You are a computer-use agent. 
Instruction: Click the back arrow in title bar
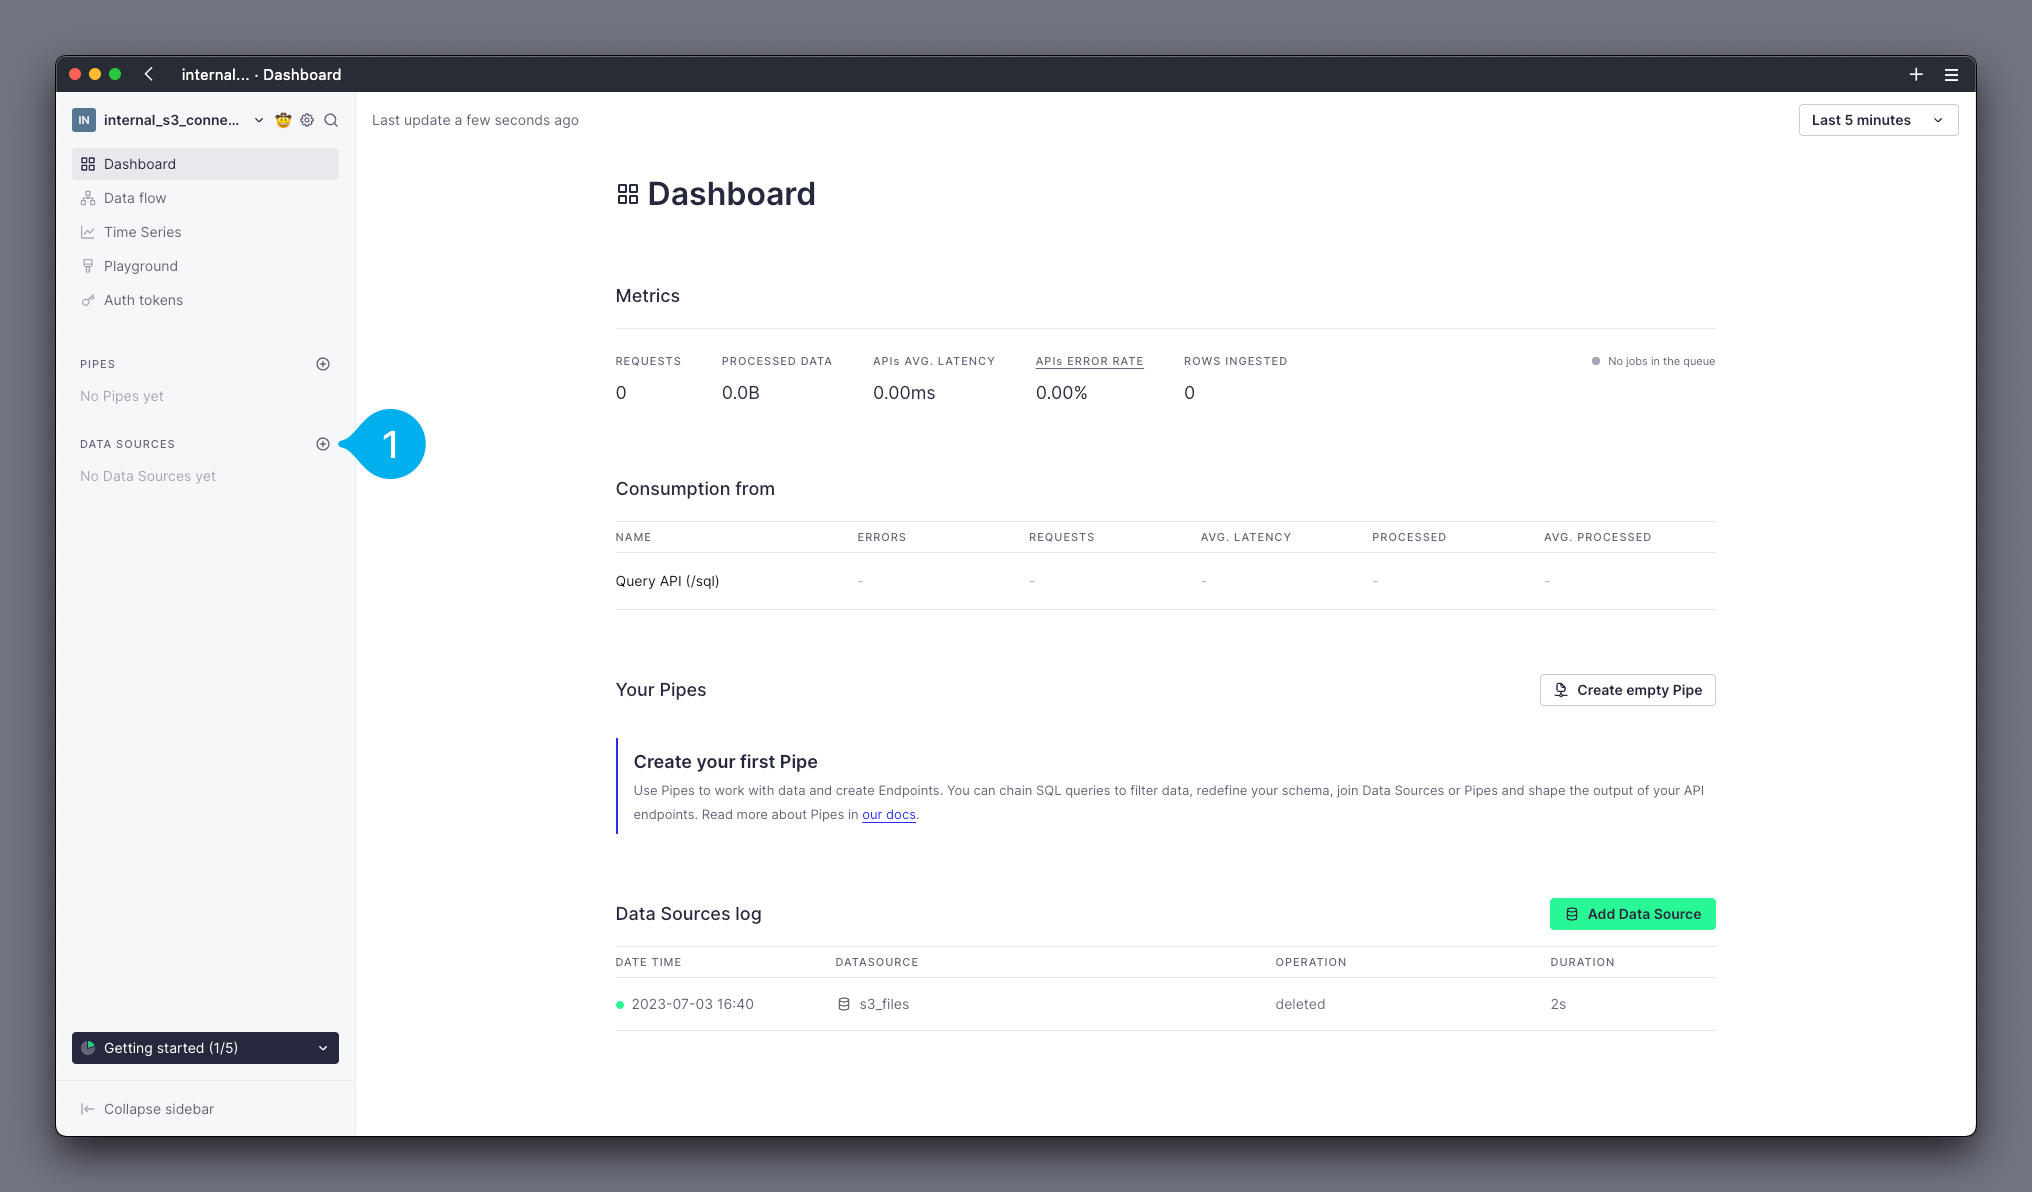pyautogui.click(x=149, y=74)
